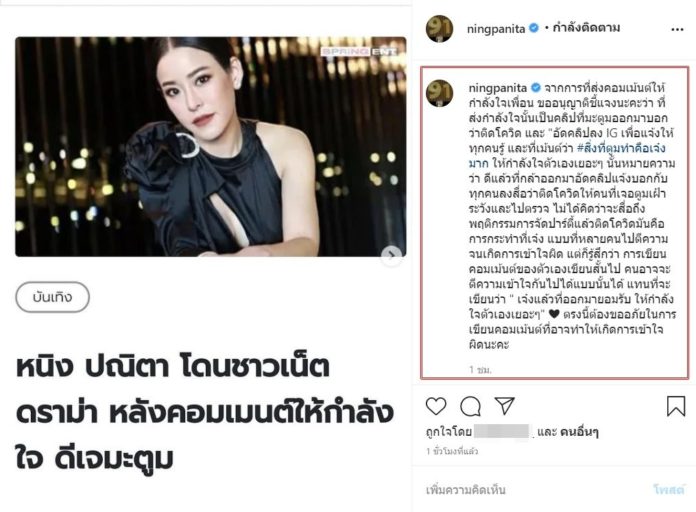696x512 pixels.
Task: Open ningpanita profile picture in header
Action: (439, 28)
